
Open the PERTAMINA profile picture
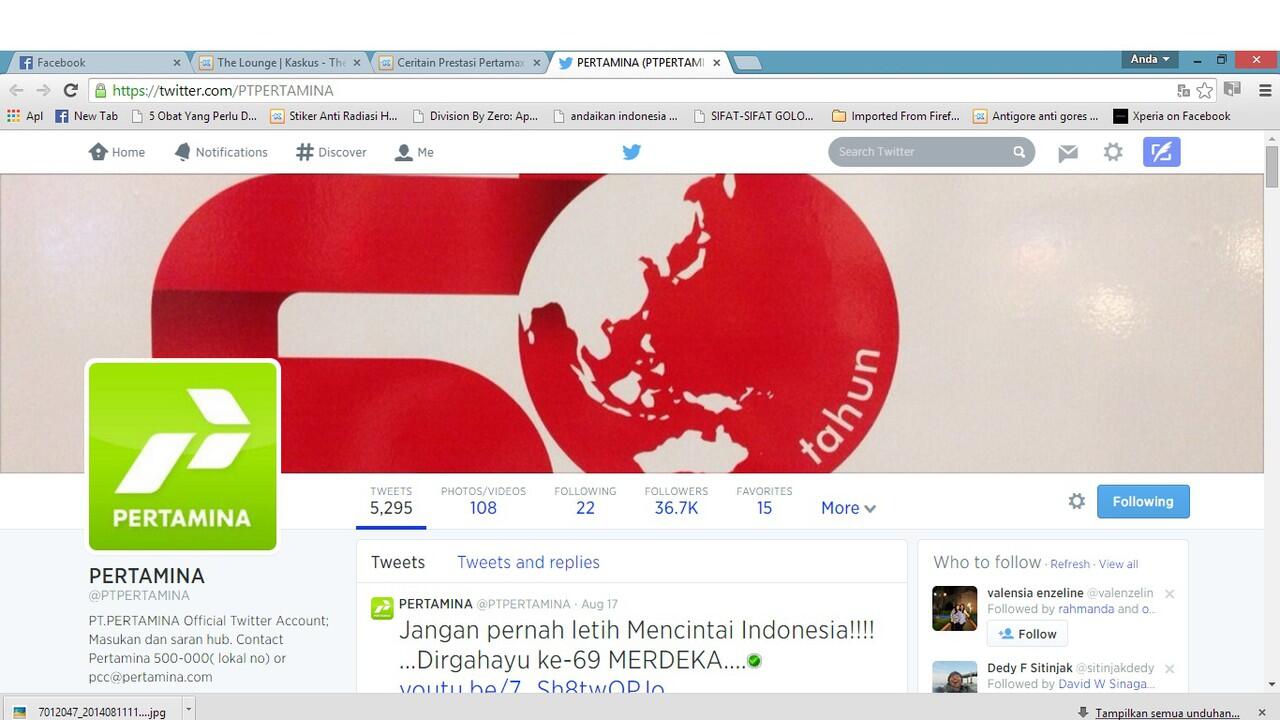pos(183,456)
